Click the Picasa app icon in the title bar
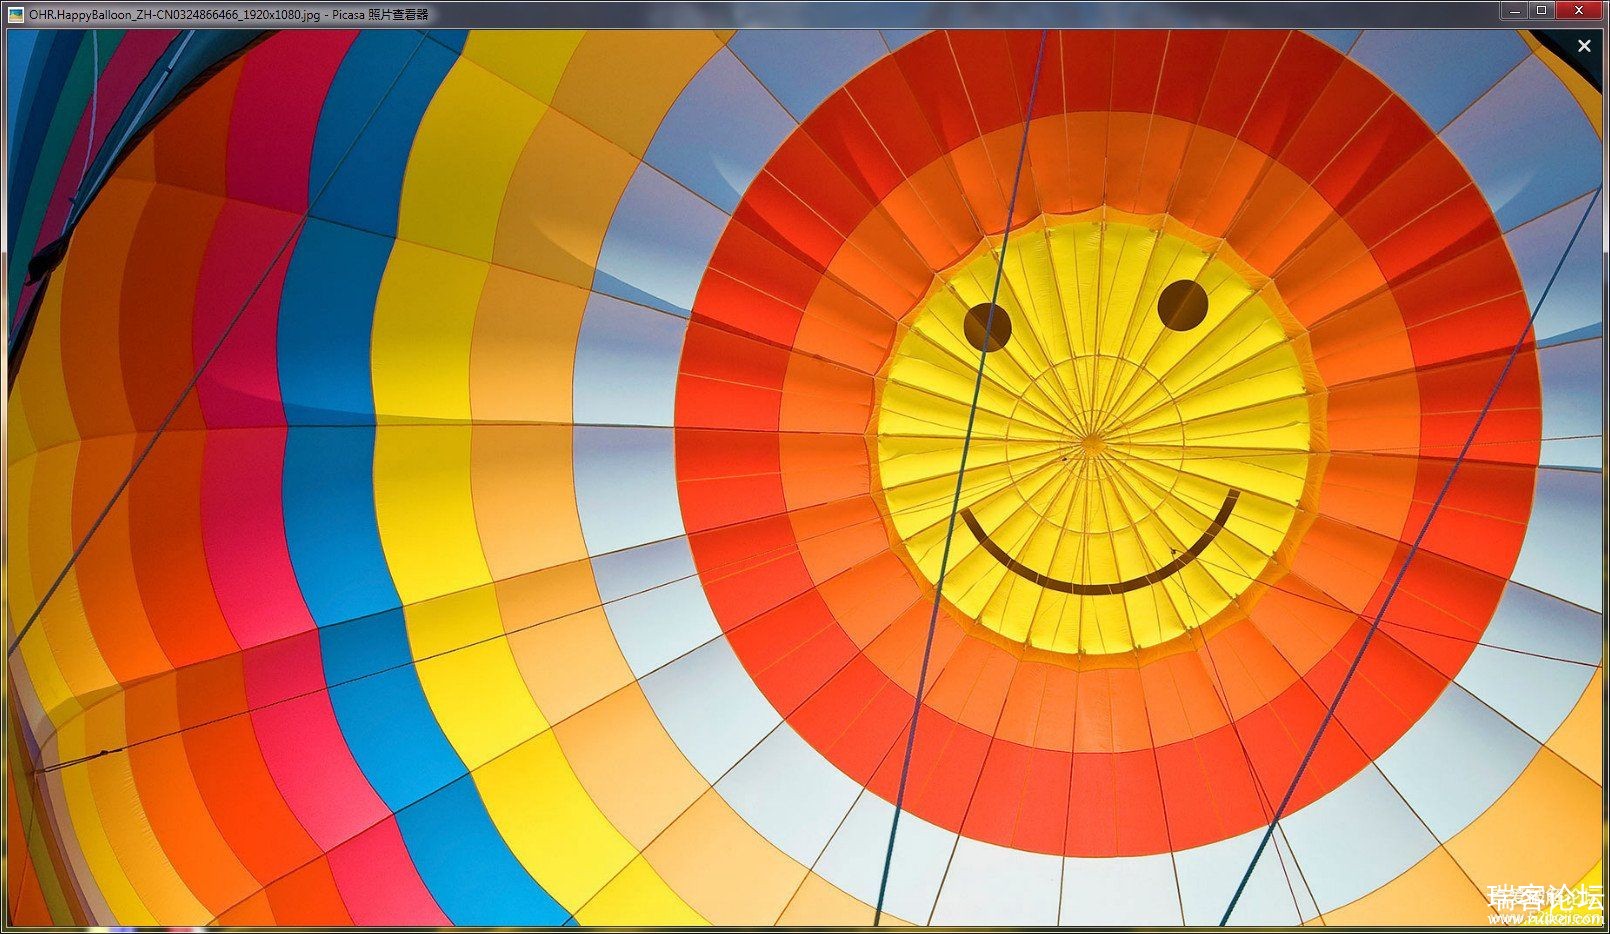1610x934 pixels. tap(15, 15)
